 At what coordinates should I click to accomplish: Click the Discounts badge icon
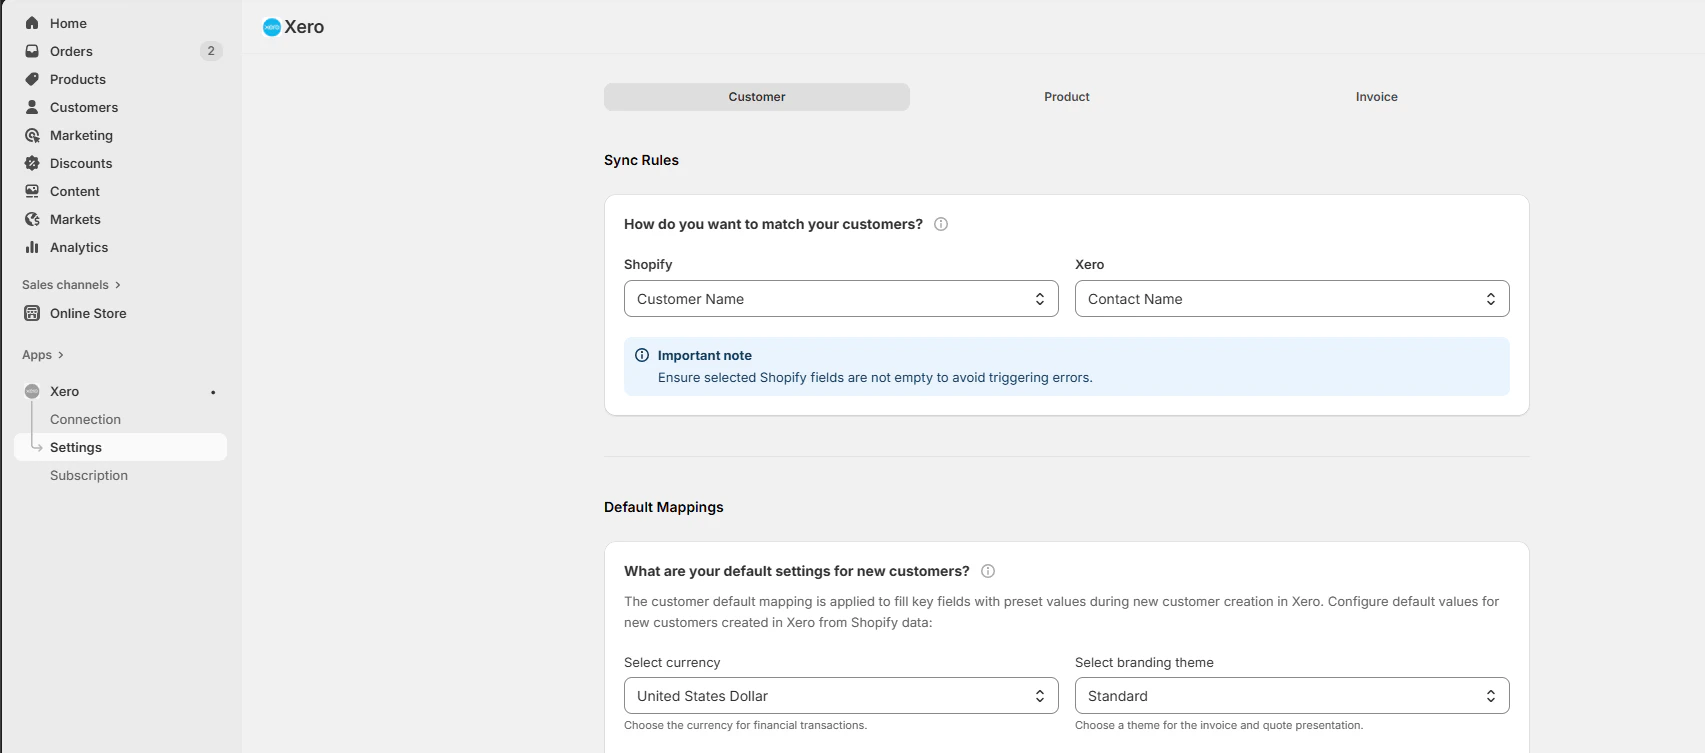coord(32,163)
